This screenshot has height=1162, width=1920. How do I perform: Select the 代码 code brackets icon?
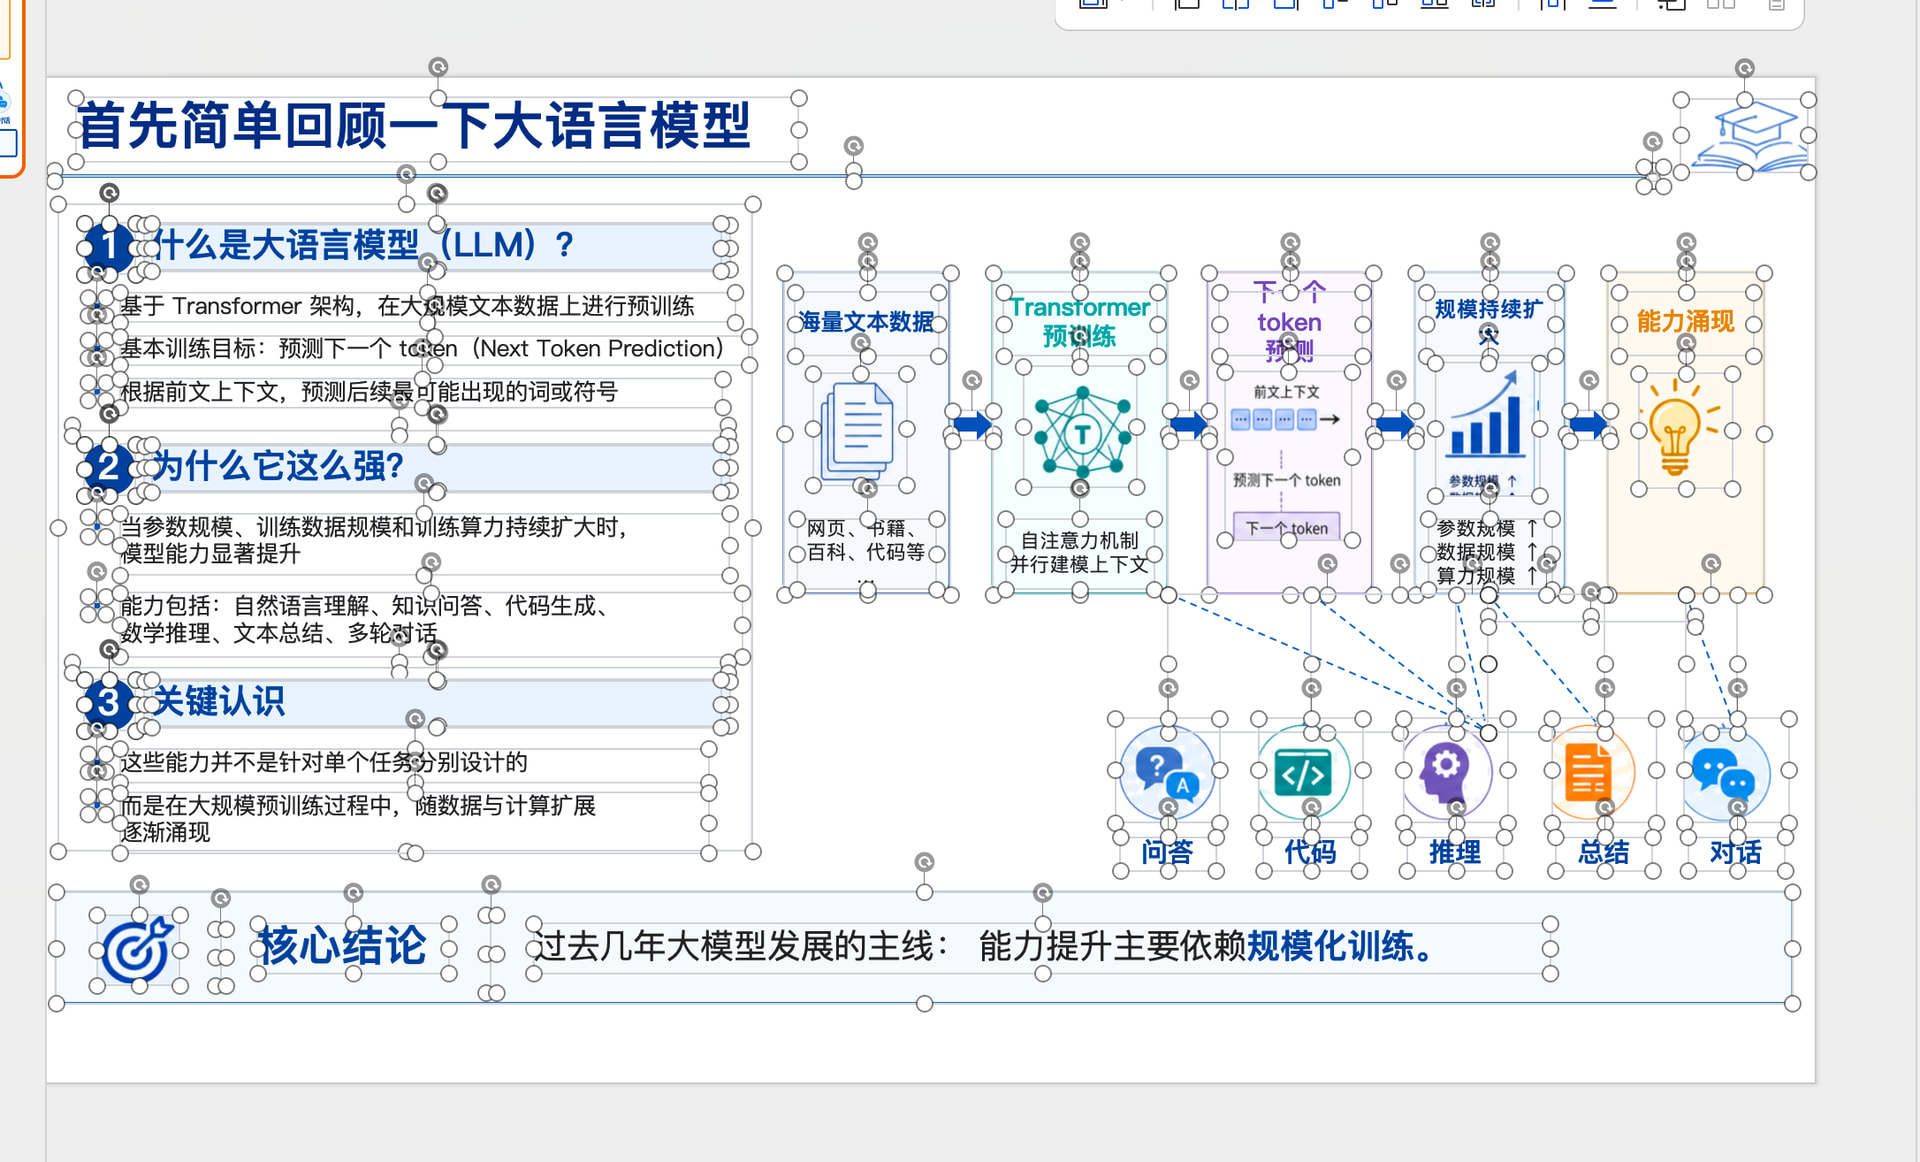[1304, 772]
